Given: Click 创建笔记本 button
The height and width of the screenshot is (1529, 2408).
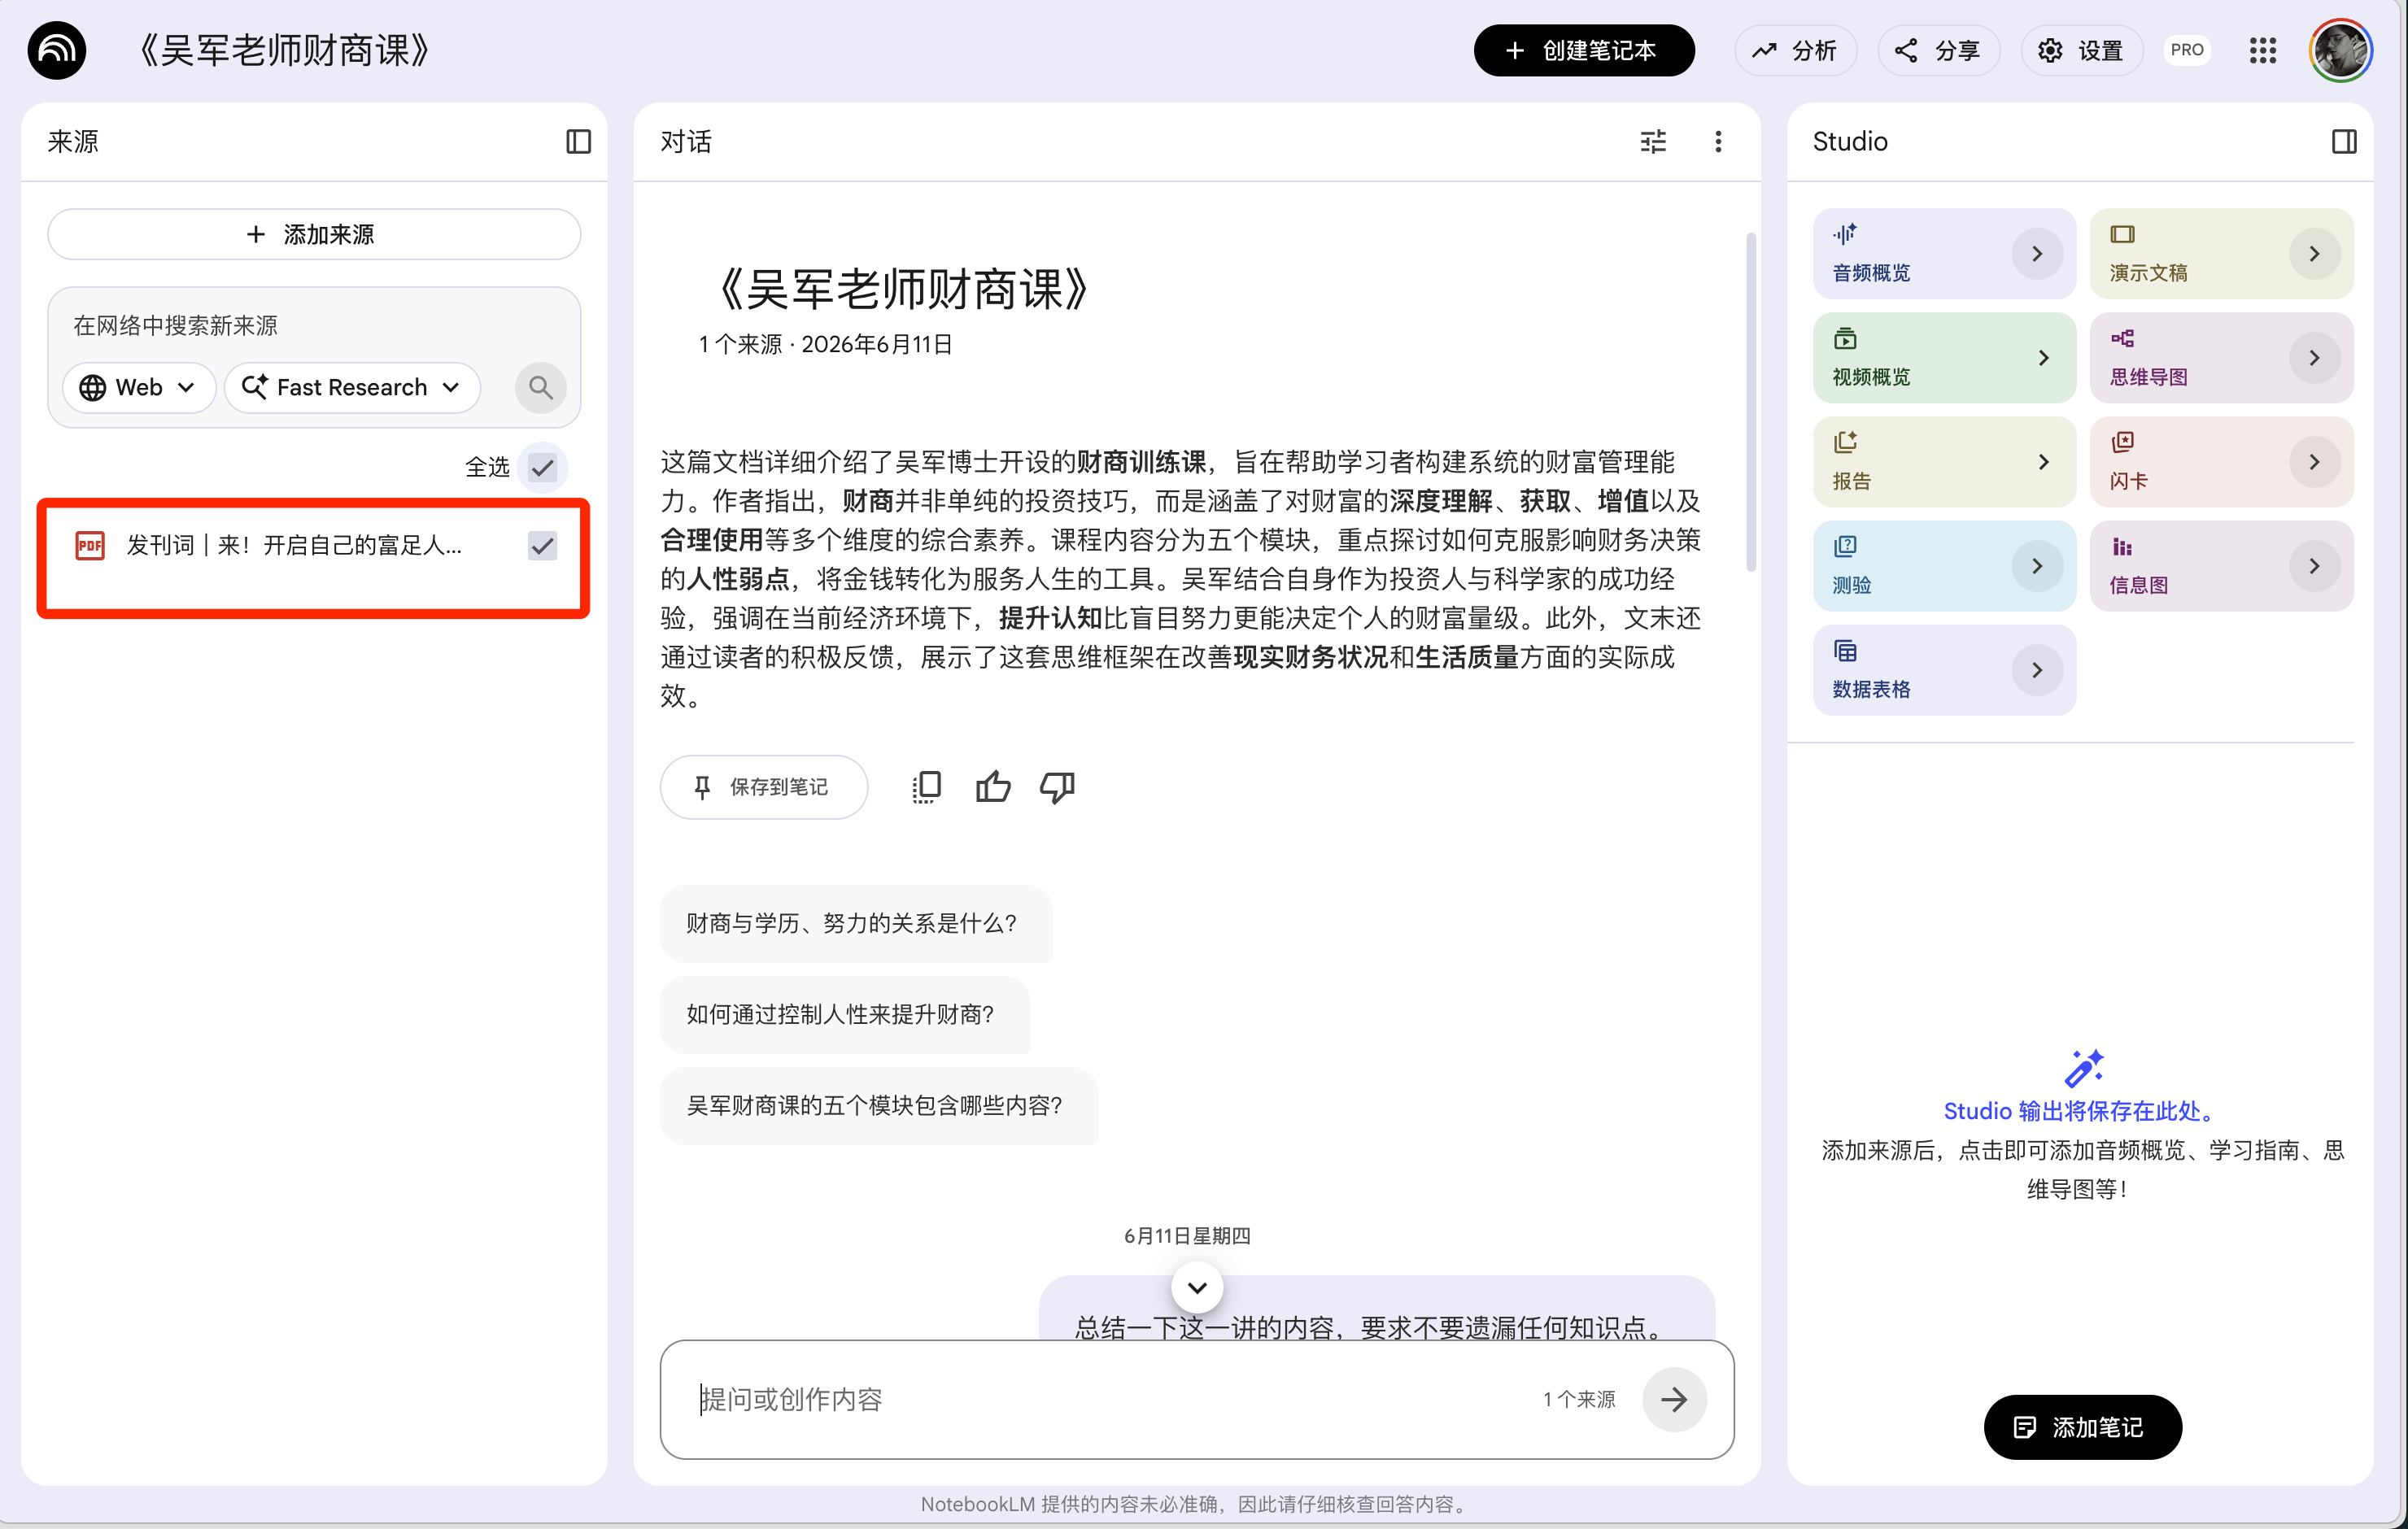Looking at the screenshot, I should click(1583, 50).
